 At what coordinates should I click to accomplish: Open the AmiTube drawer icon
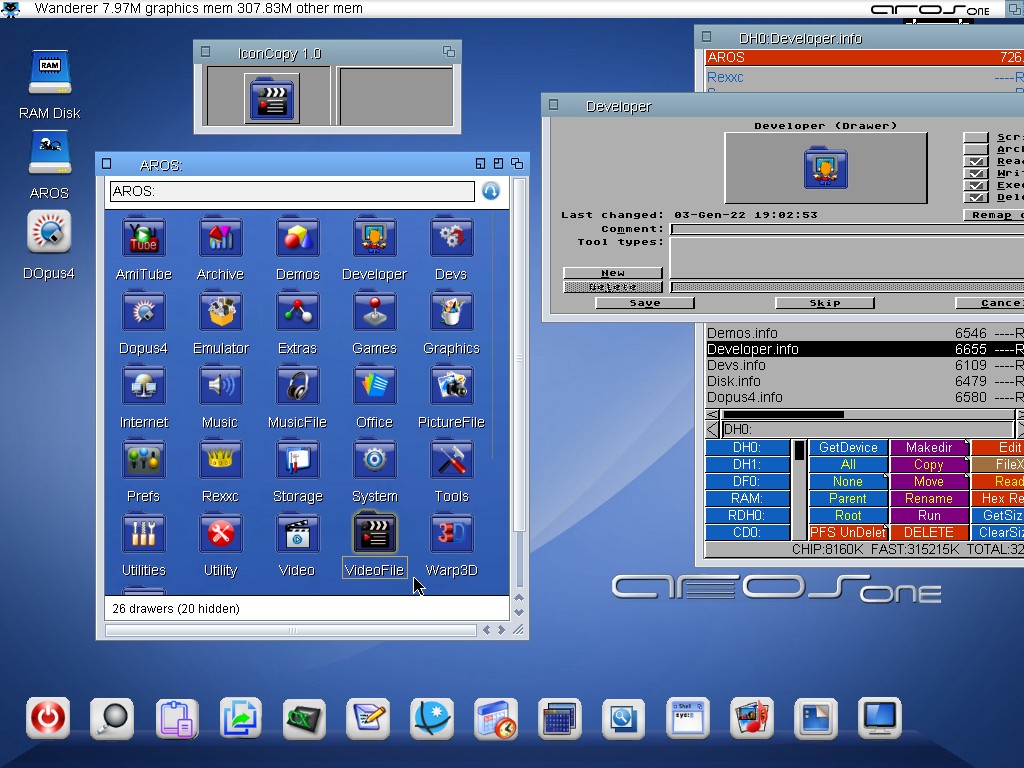tap(143, 239)
